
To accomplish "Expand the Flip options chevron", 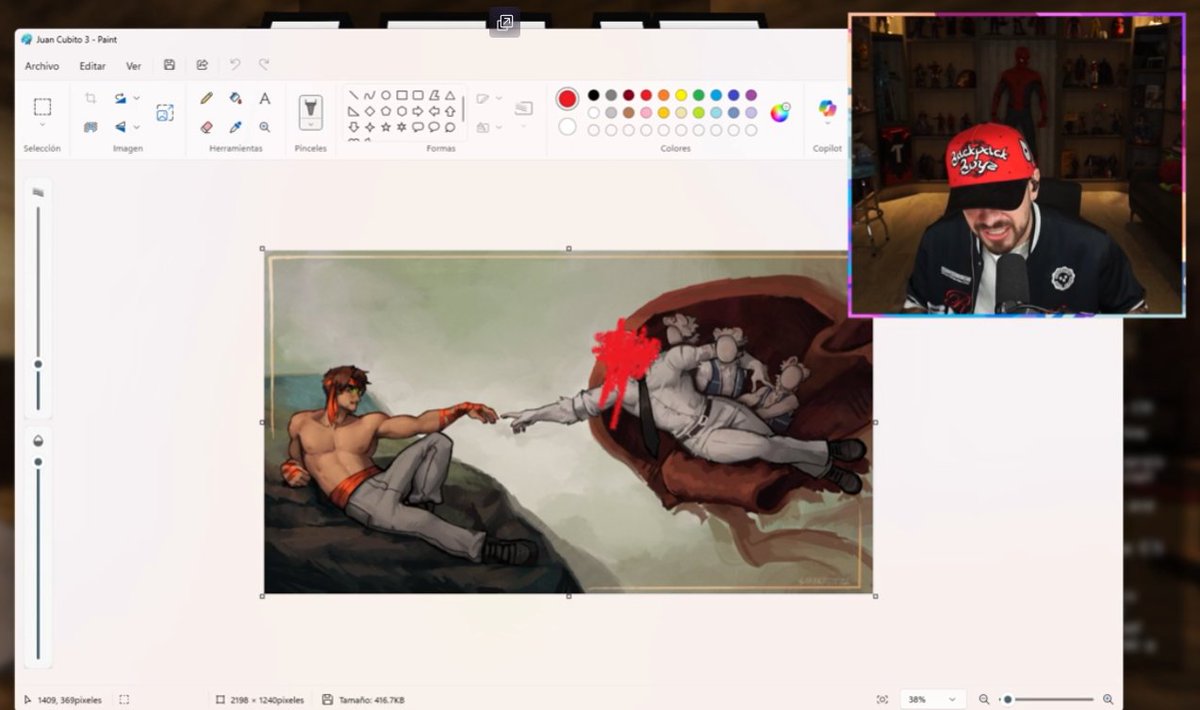I will (137, 127).
